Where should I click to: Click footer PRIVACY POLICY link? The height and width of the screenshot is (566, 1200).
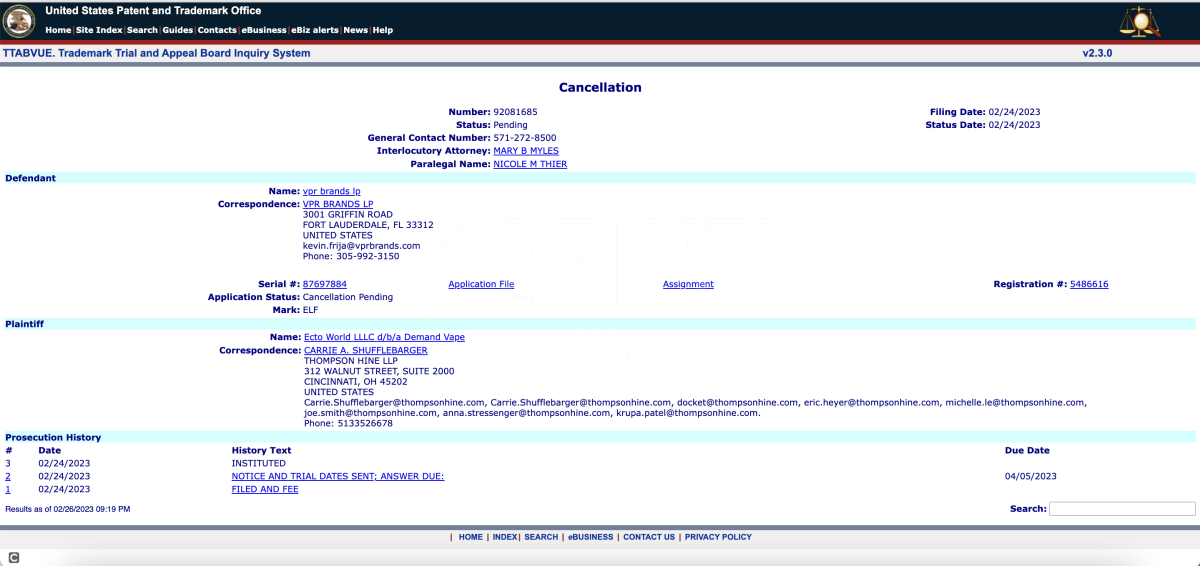pos(718,537)
